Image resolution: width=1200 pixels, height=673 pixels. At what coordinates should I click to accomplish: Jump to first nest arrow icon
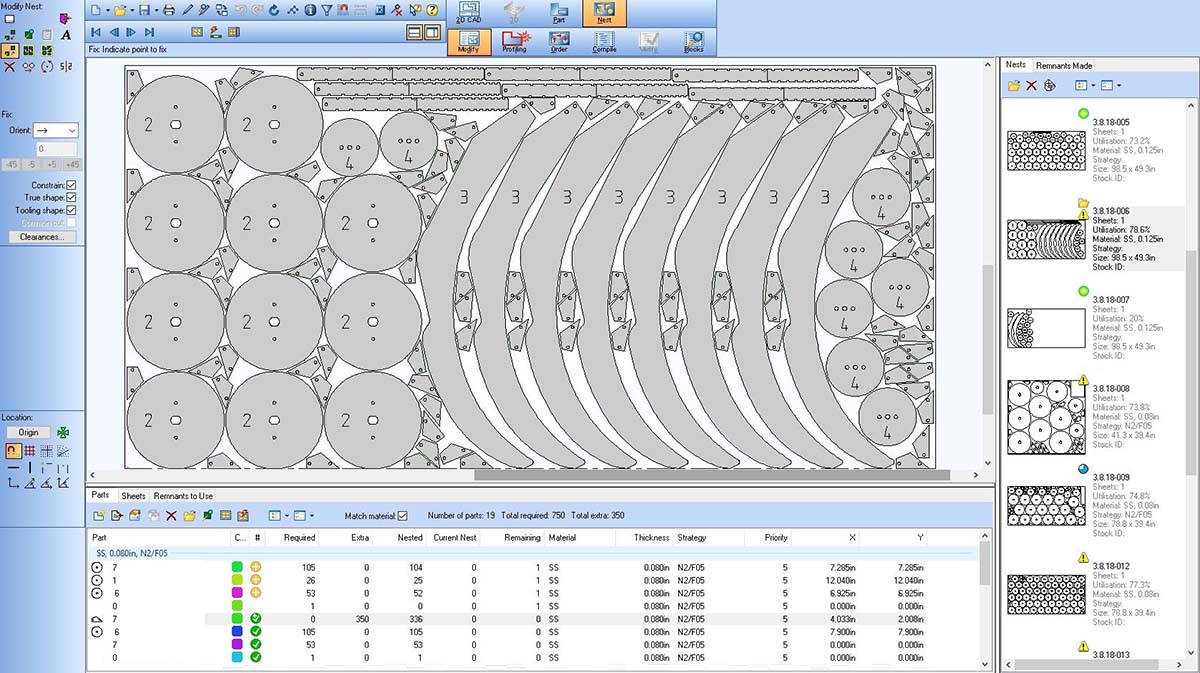pyautogui.click(x=96, y=33)
